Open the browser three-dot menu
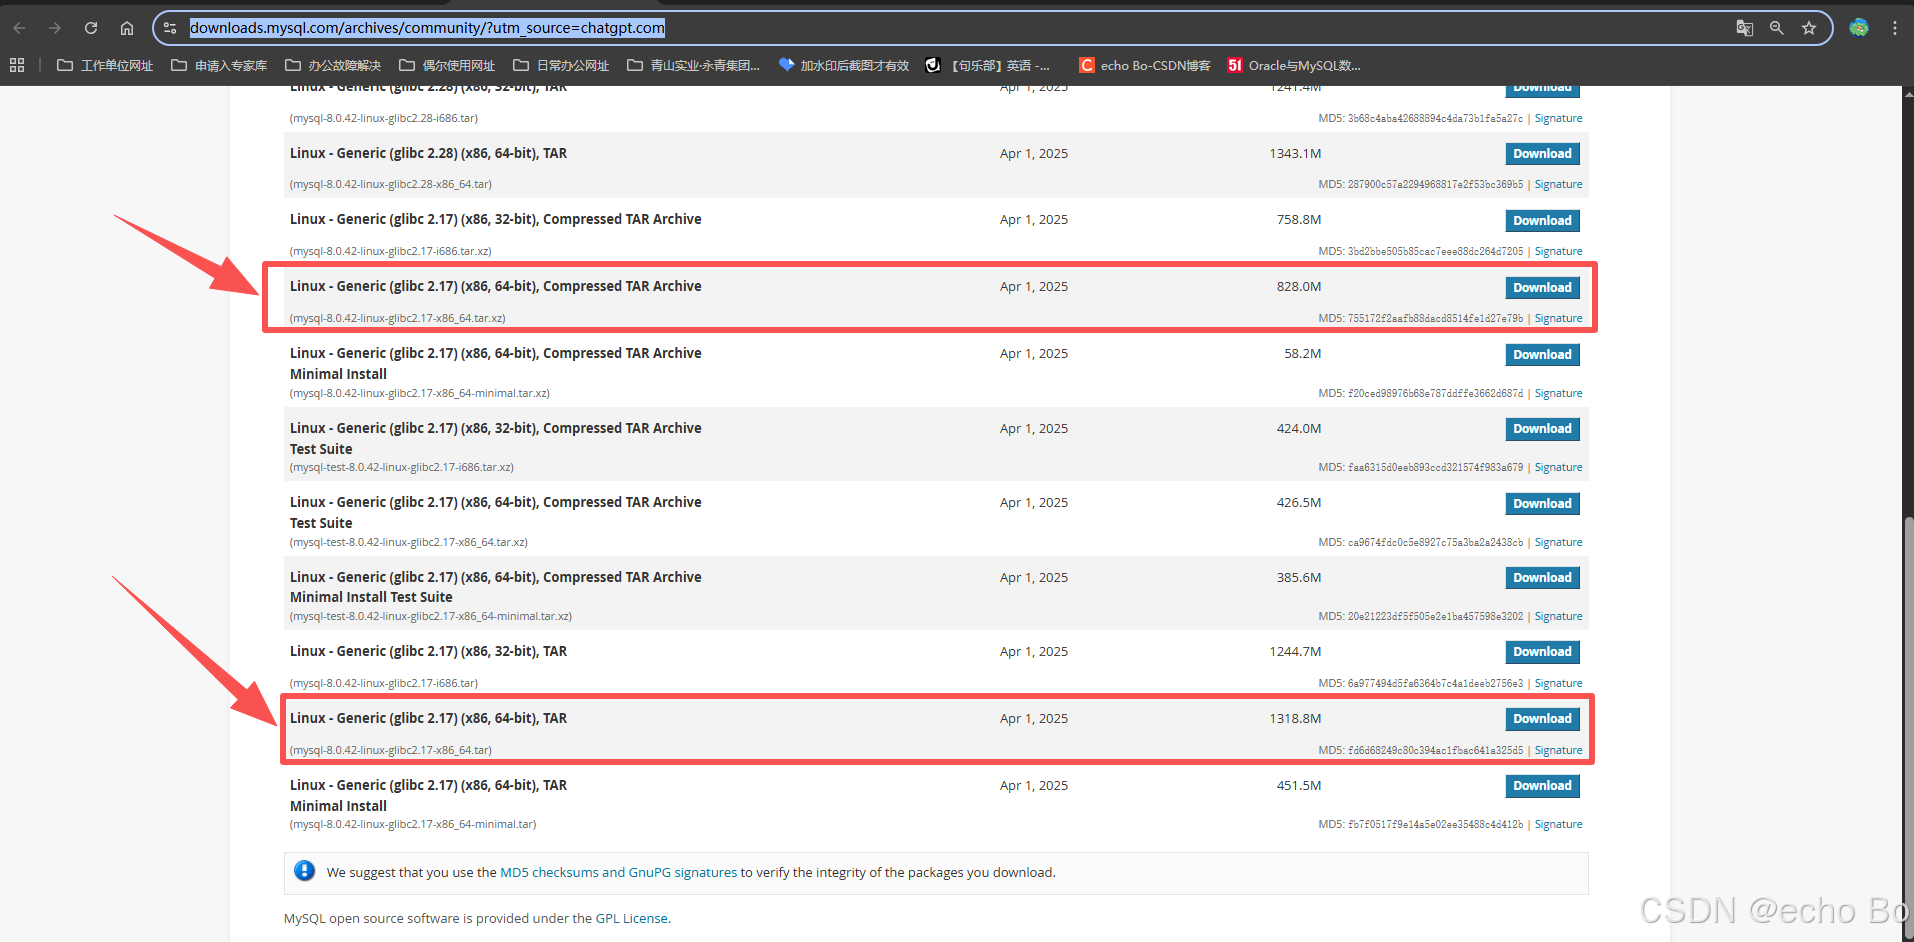This screenshot has height=942, width=1914. pos(1895,28)
